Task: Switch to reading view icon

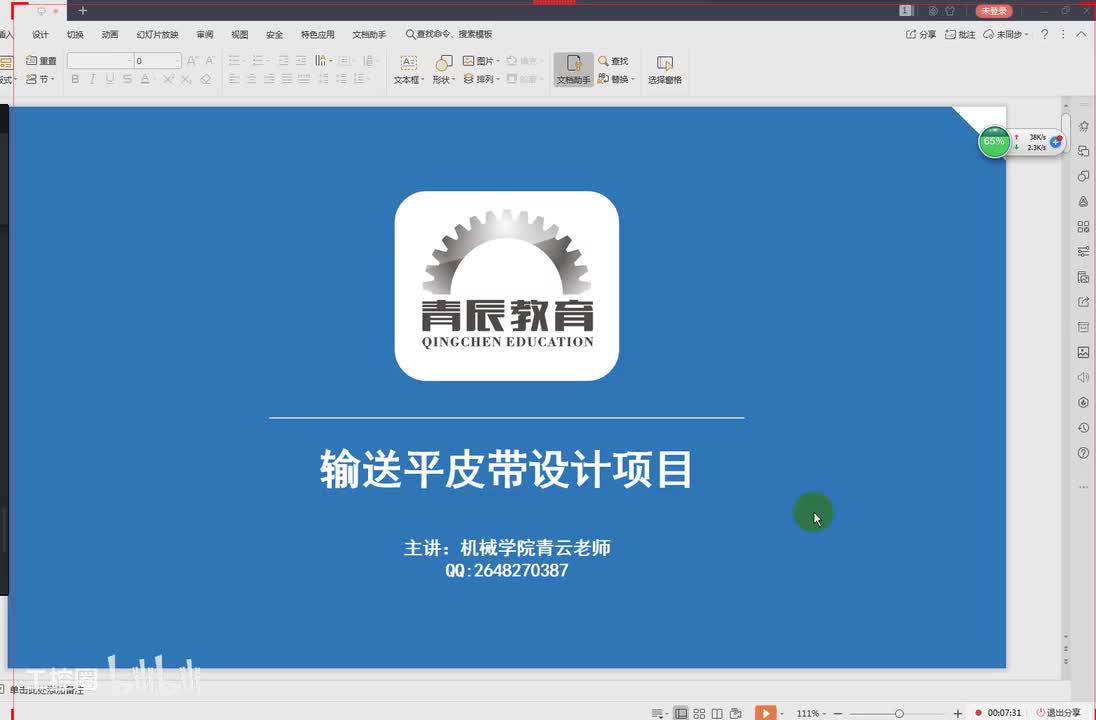Action: 717,713
